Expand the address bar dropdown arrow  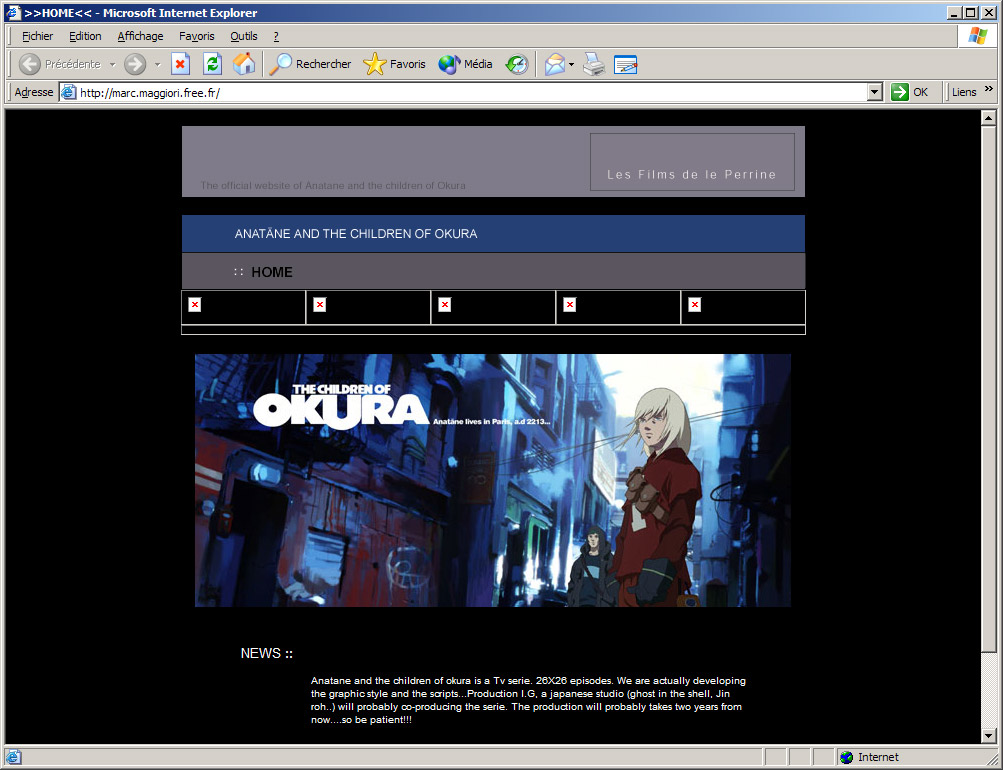coord(875,93)
